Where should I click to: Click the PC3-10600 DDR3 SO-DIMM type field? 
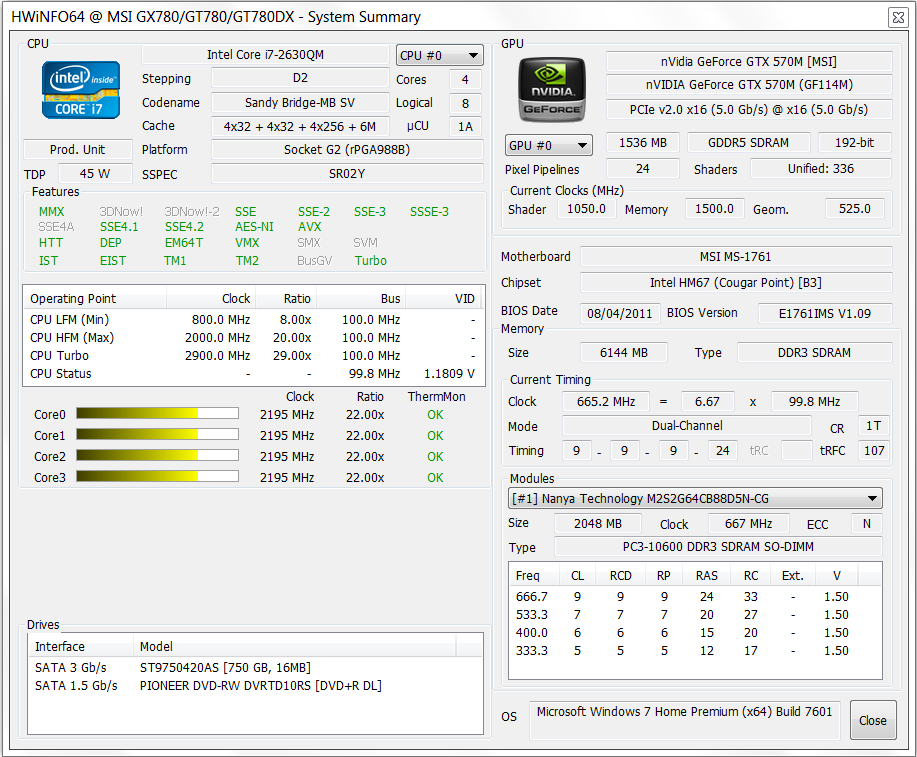718,546
